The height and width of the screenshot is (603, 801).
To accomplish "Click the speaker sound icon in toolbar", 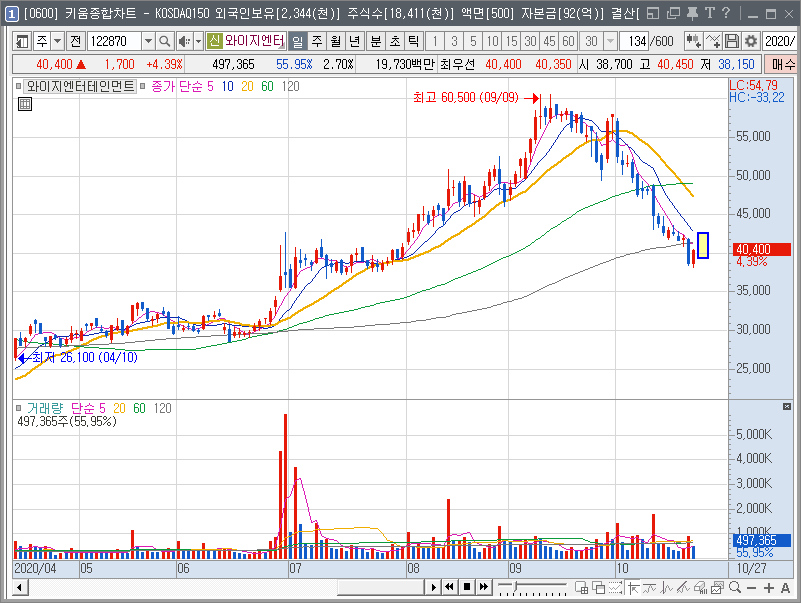I will point(184,41).
